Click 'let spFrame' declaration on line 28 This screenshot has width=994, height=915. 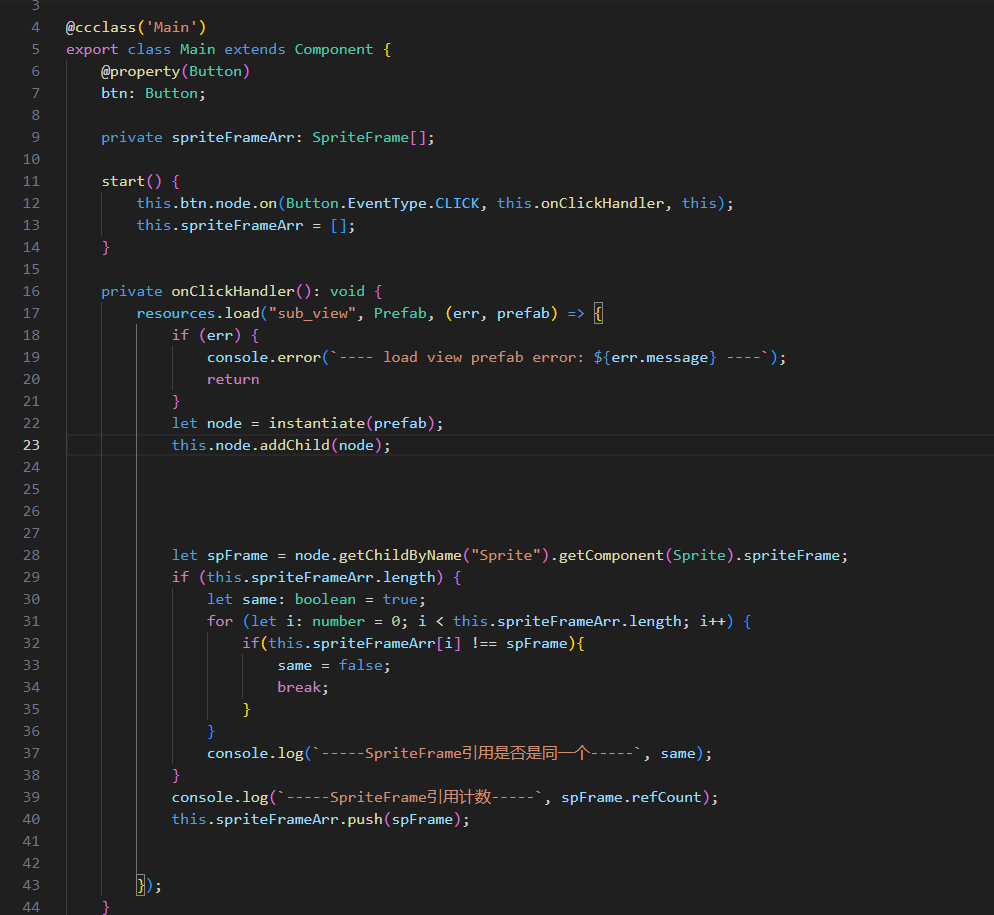[220, 555]
